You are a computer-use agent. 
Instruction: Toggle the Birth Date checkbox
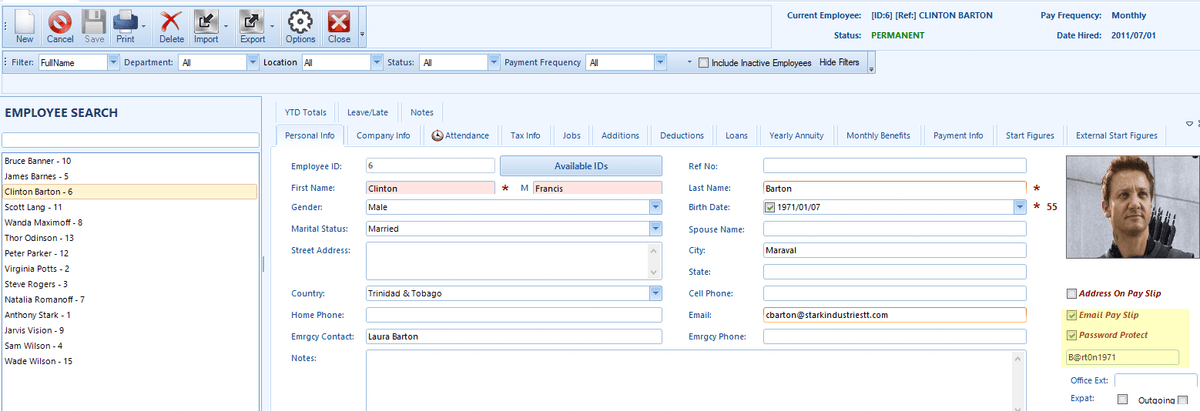click(x=770, y=207)
